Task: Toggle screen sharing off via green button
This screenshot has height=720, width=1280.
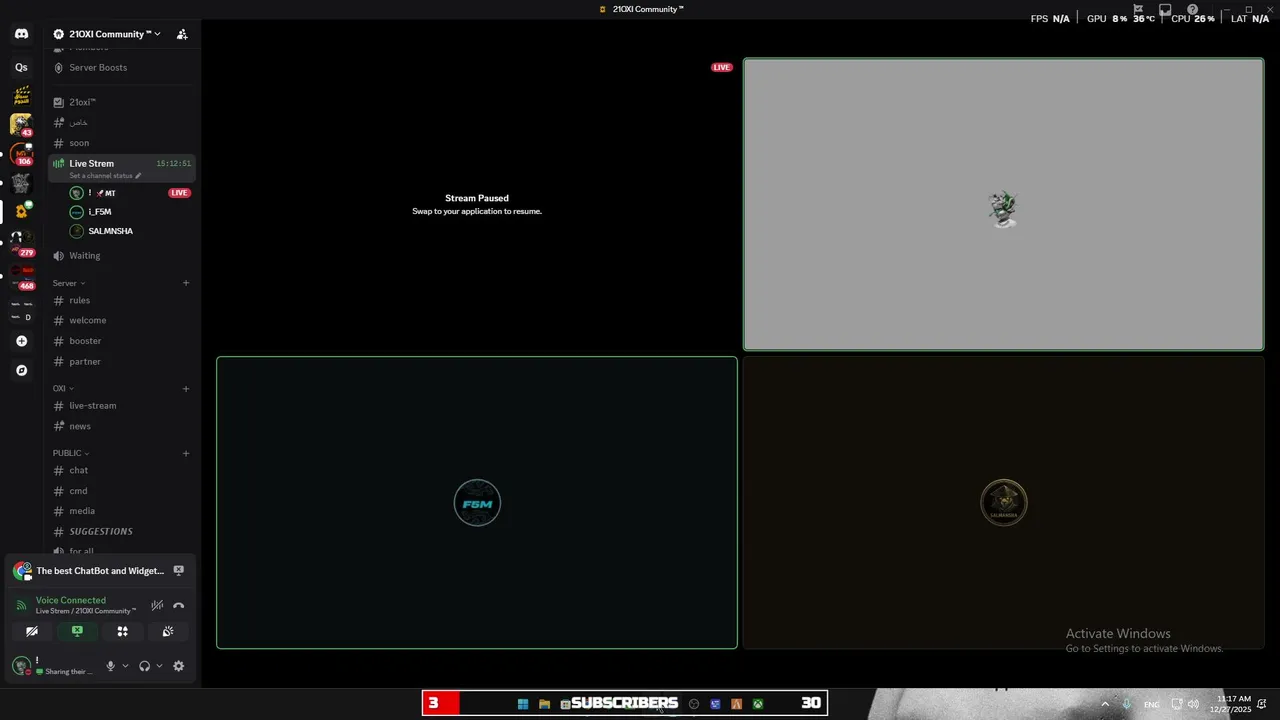Action: click(77, 631)
